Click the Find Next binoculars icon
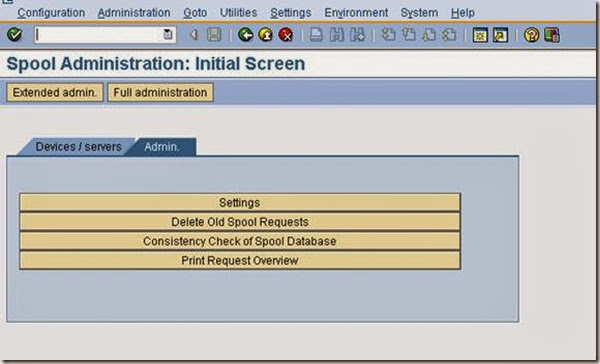 [357, 35]
